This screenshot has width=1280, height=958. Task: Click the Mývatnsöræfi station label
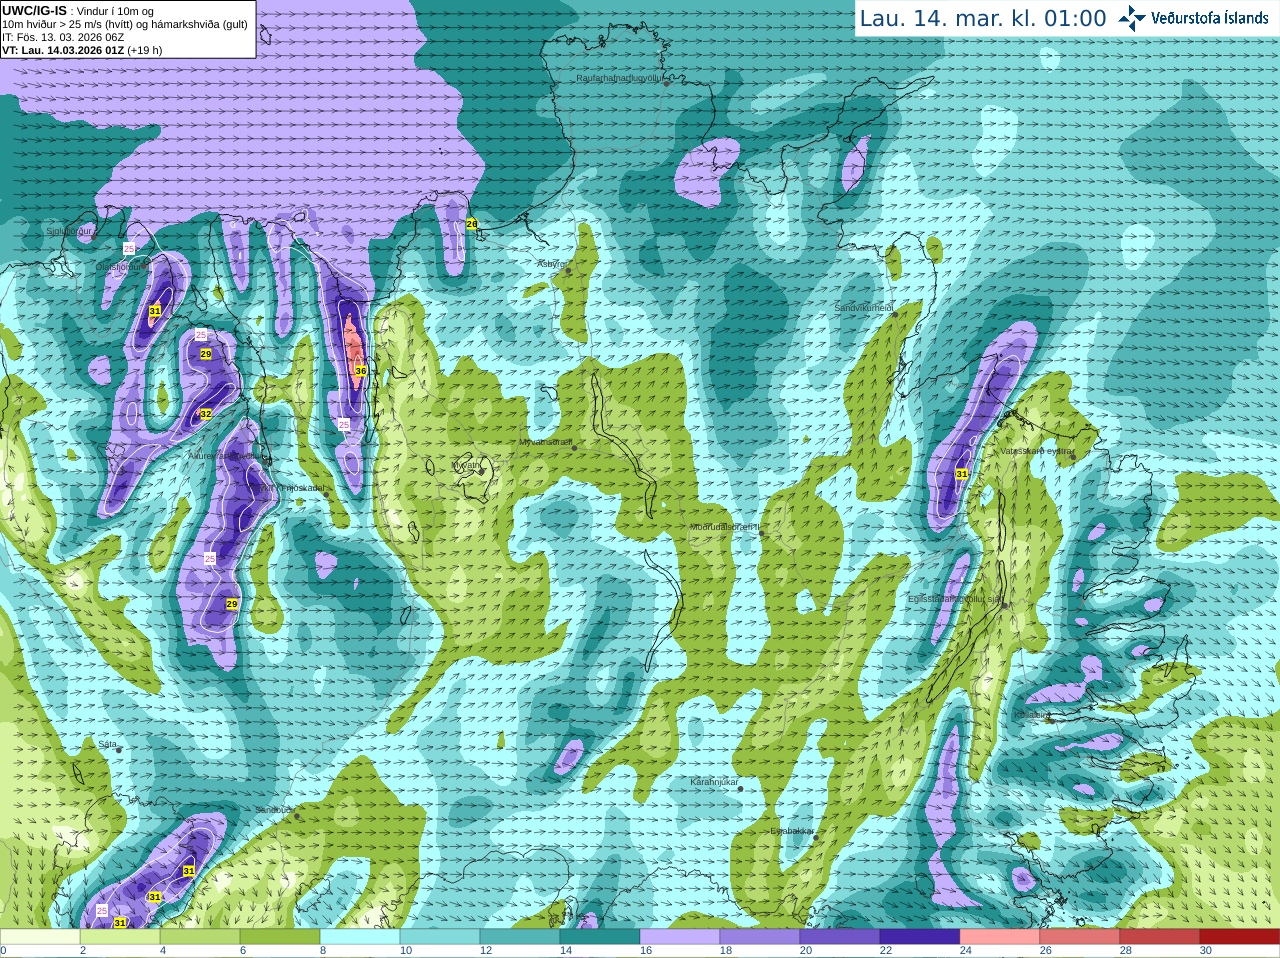545,442
